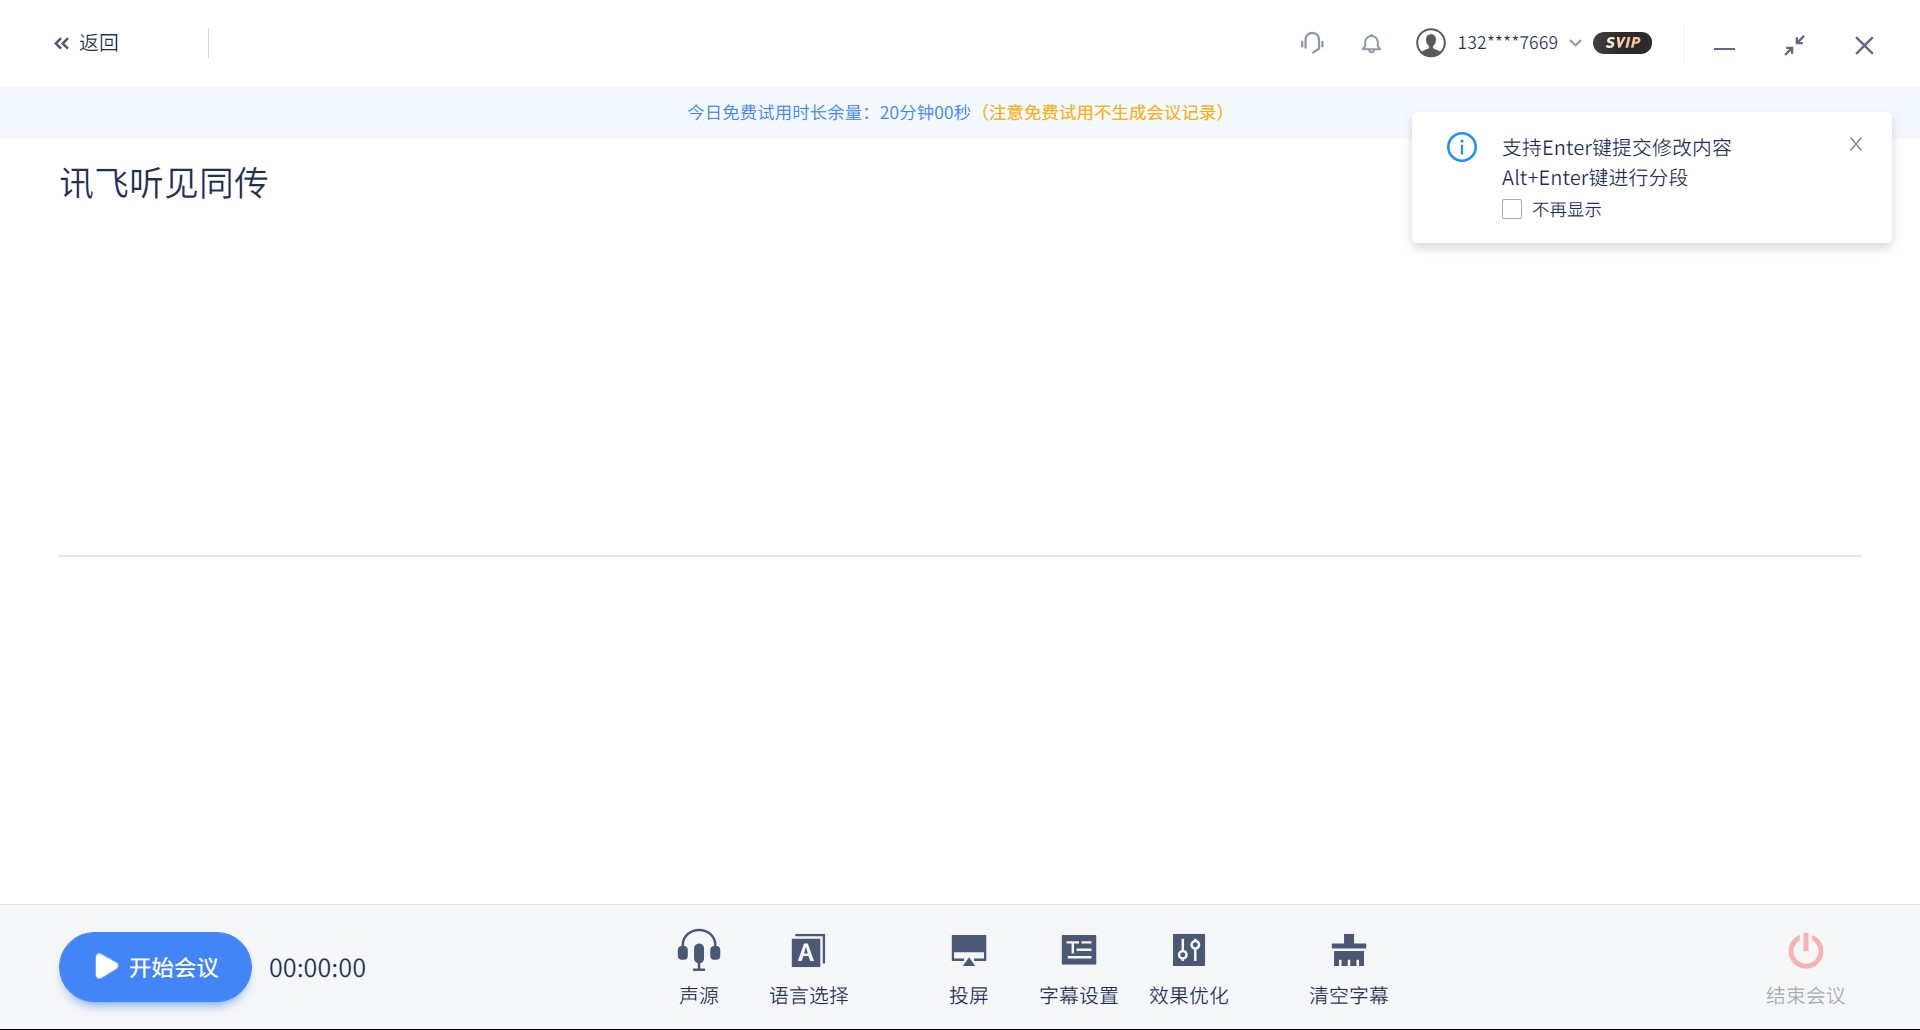1920x1030 pixels.
Task: Click the user avatar icon
Action: pos(1430,43)
